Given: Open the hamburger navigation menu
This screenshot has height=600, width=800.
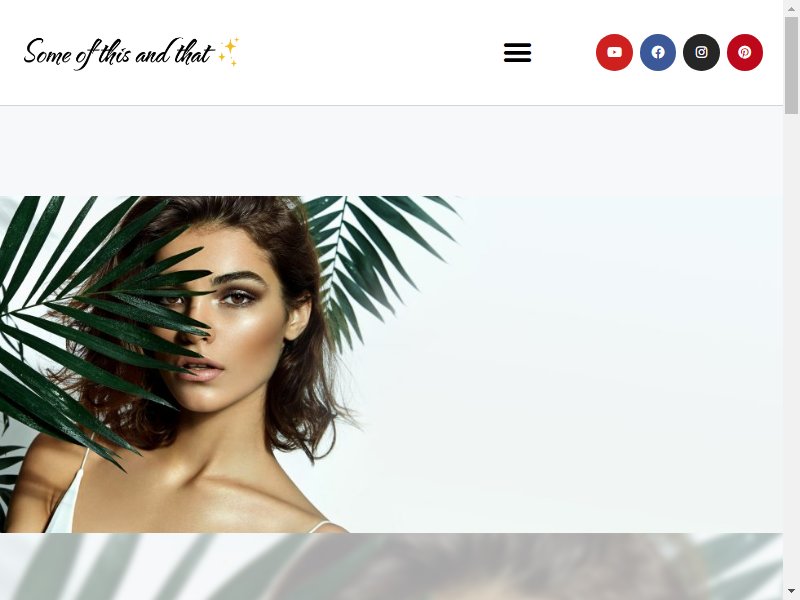Looking at the screenshot, I should (x=517, y=53).
